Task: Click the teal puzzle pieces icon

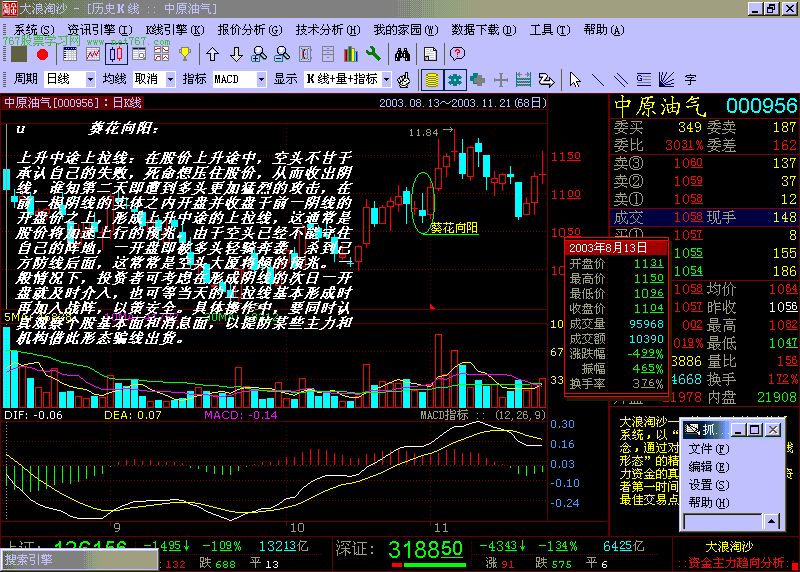Action: coord(478,80)
